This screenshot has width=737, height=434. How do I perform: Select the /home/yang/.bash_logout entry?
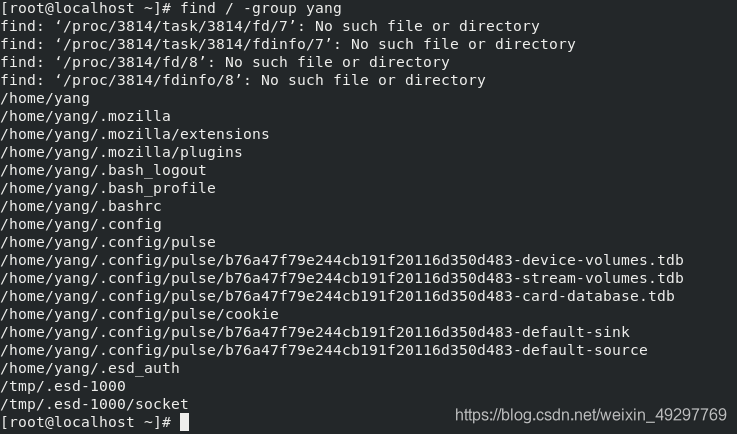click(x=103, y=170)
